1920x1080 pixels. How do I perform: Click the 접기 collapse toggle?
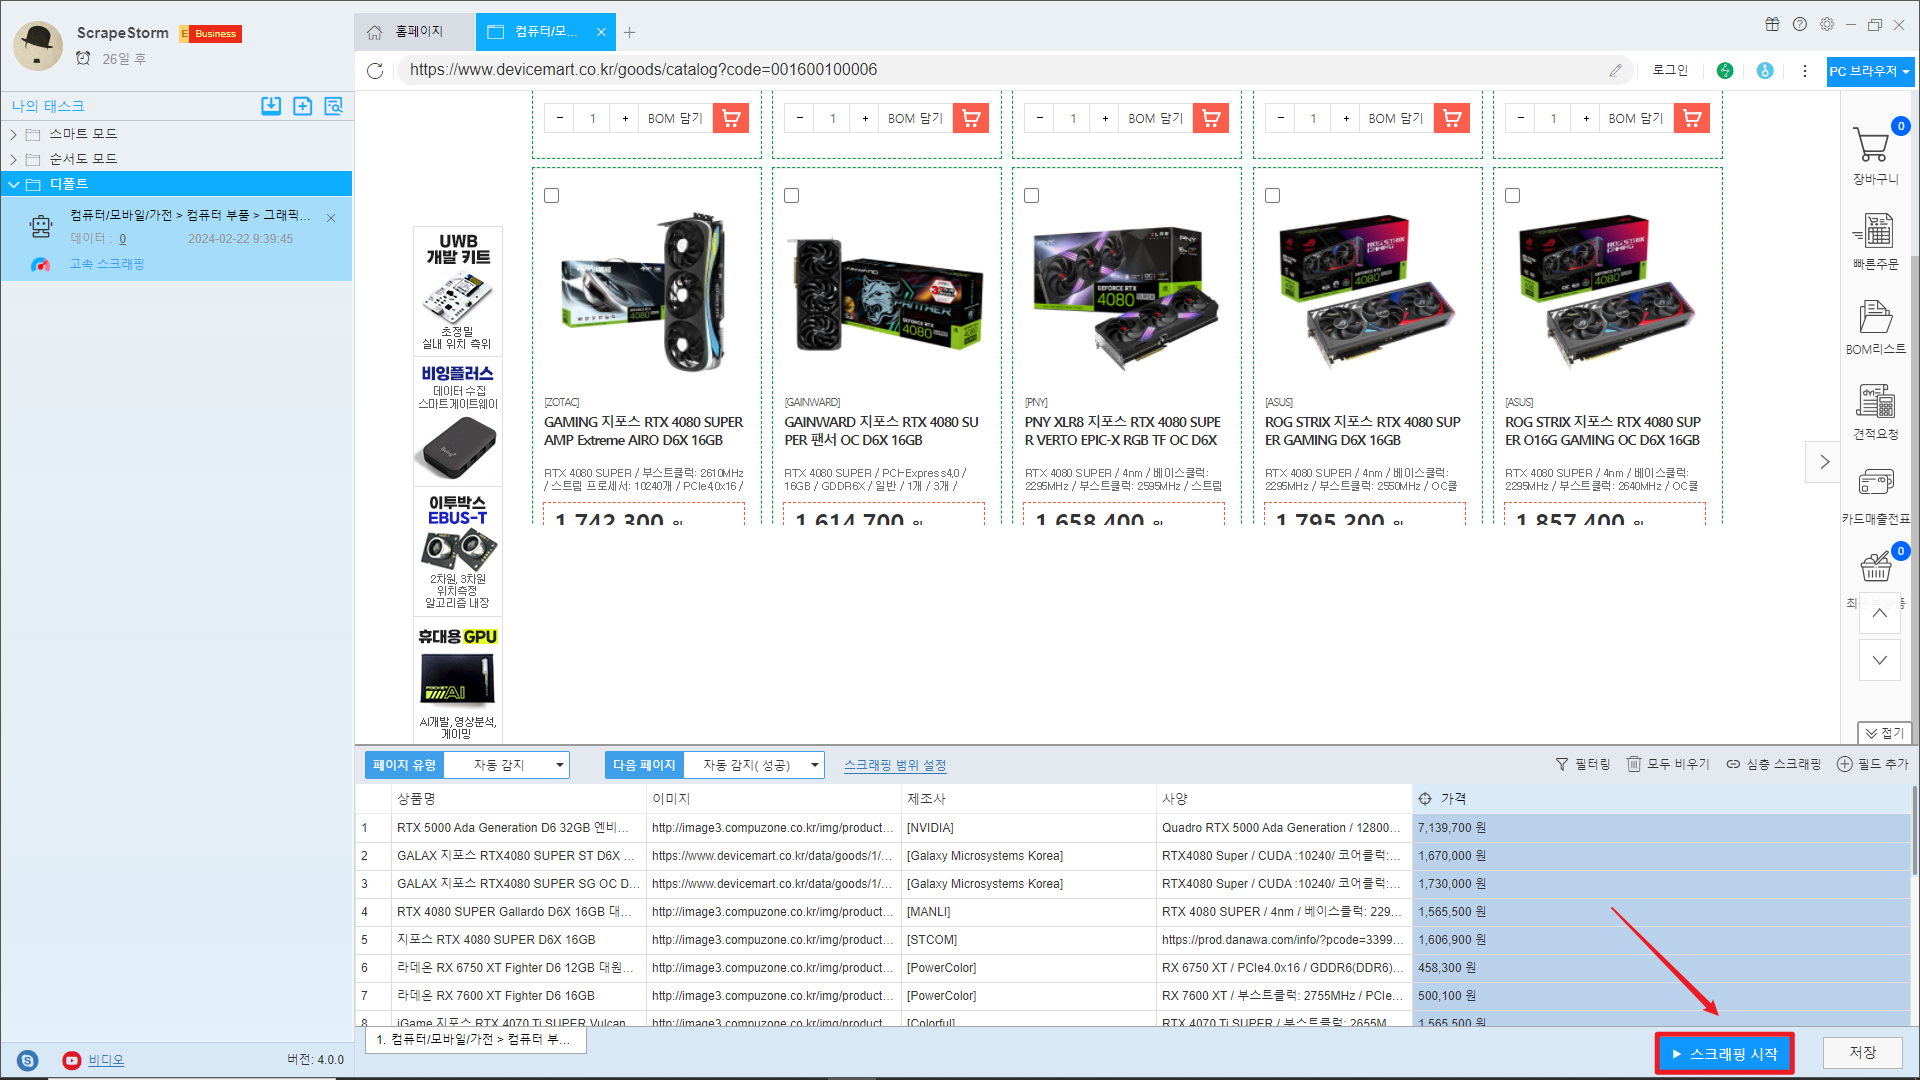1884,733
